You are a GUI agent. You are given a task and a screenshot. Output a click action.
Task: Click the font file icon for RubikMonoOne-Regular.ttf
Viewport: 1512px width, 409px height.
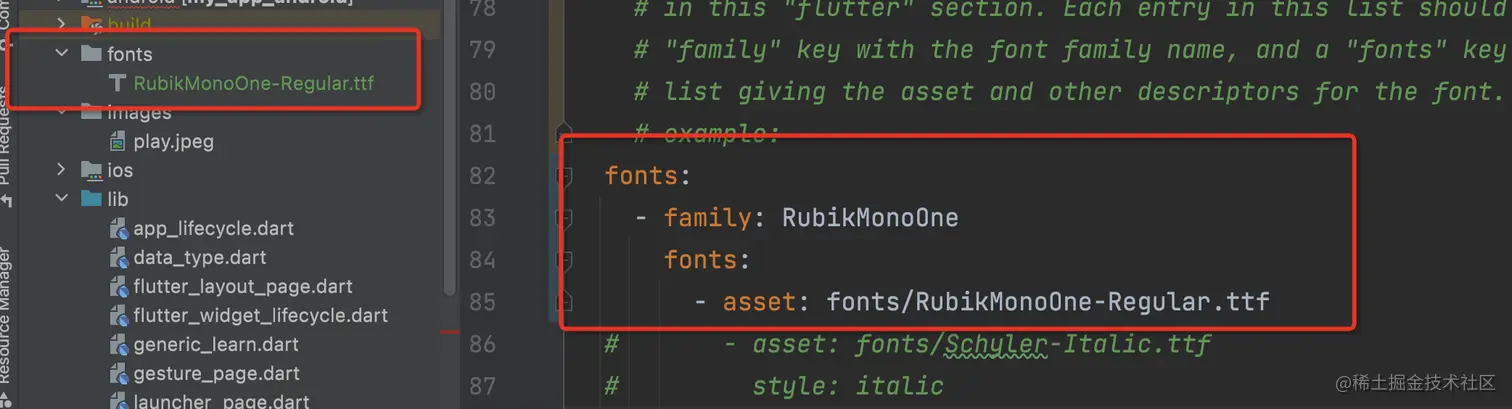coord(117,83)
